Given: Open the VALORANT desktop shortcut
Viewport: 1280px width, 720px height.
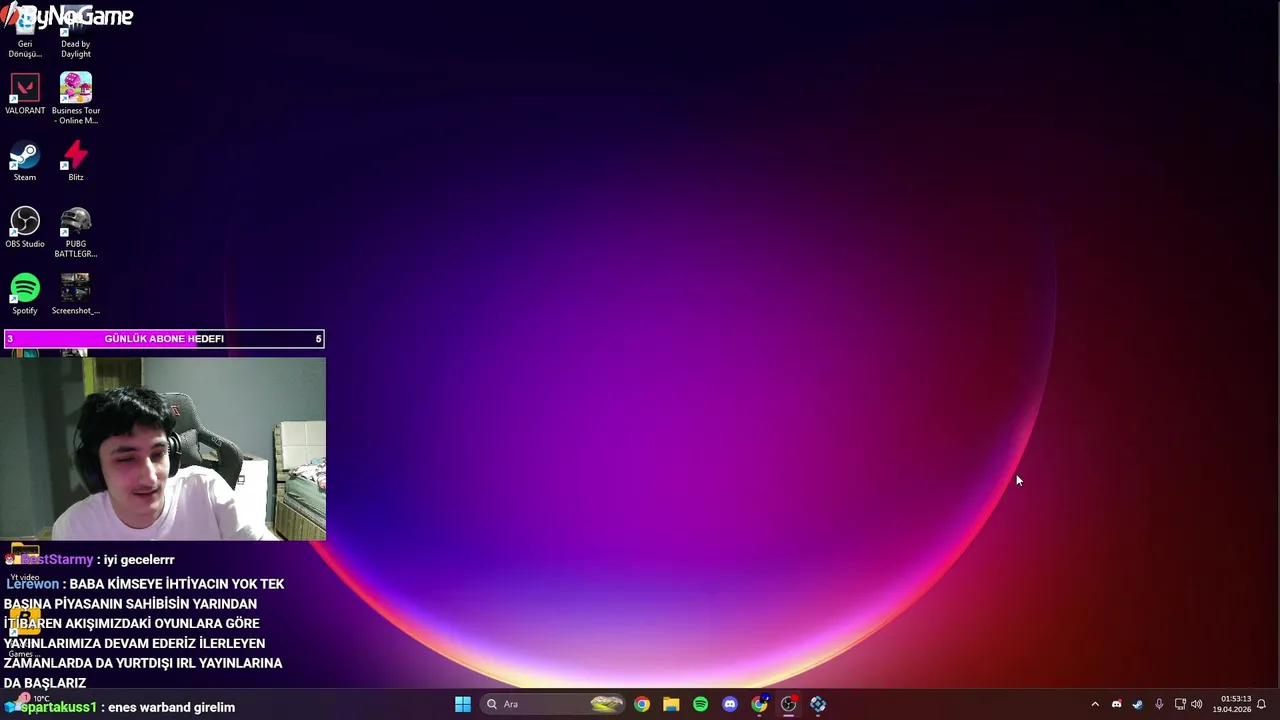Looking at the screenshot, I should click(x=25, y=94).
